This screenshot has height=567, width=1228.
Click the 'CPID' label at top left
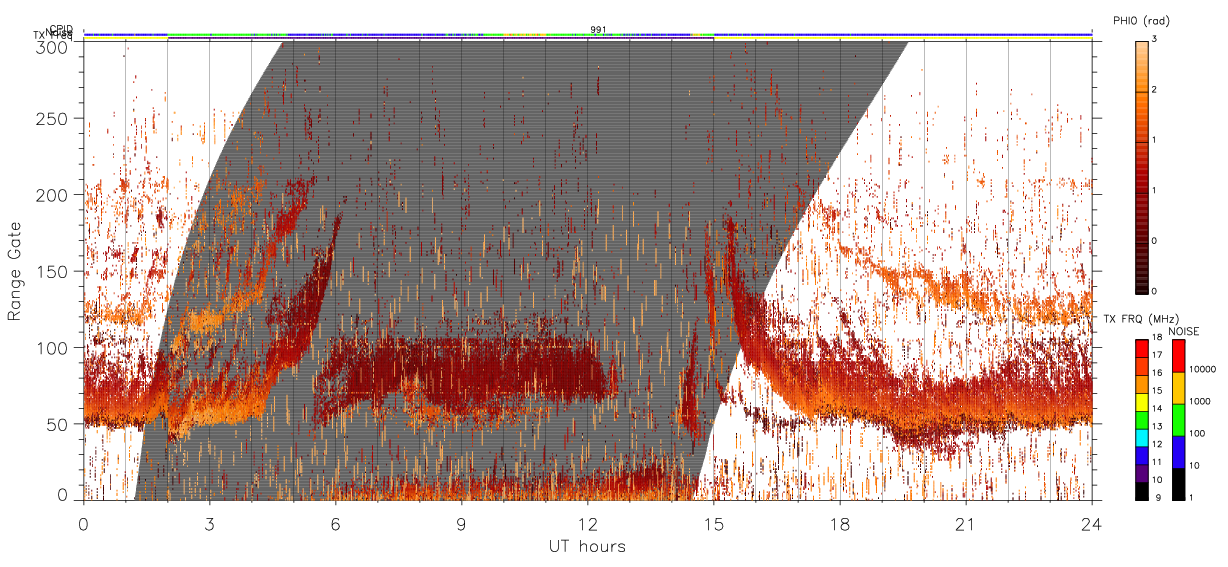[61, 29]
